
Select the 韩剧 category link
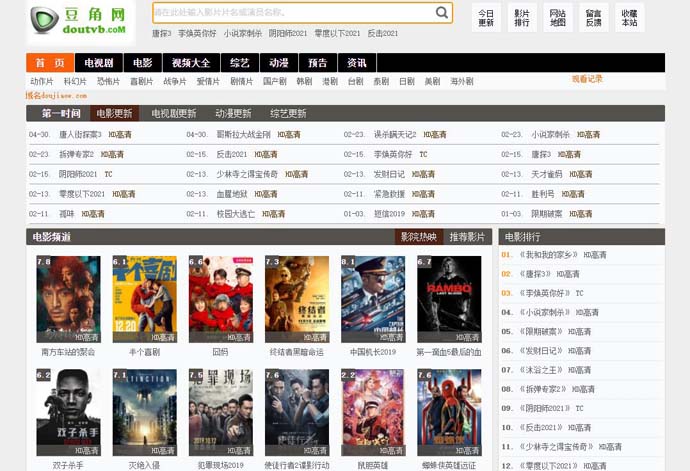pos(305,81)
